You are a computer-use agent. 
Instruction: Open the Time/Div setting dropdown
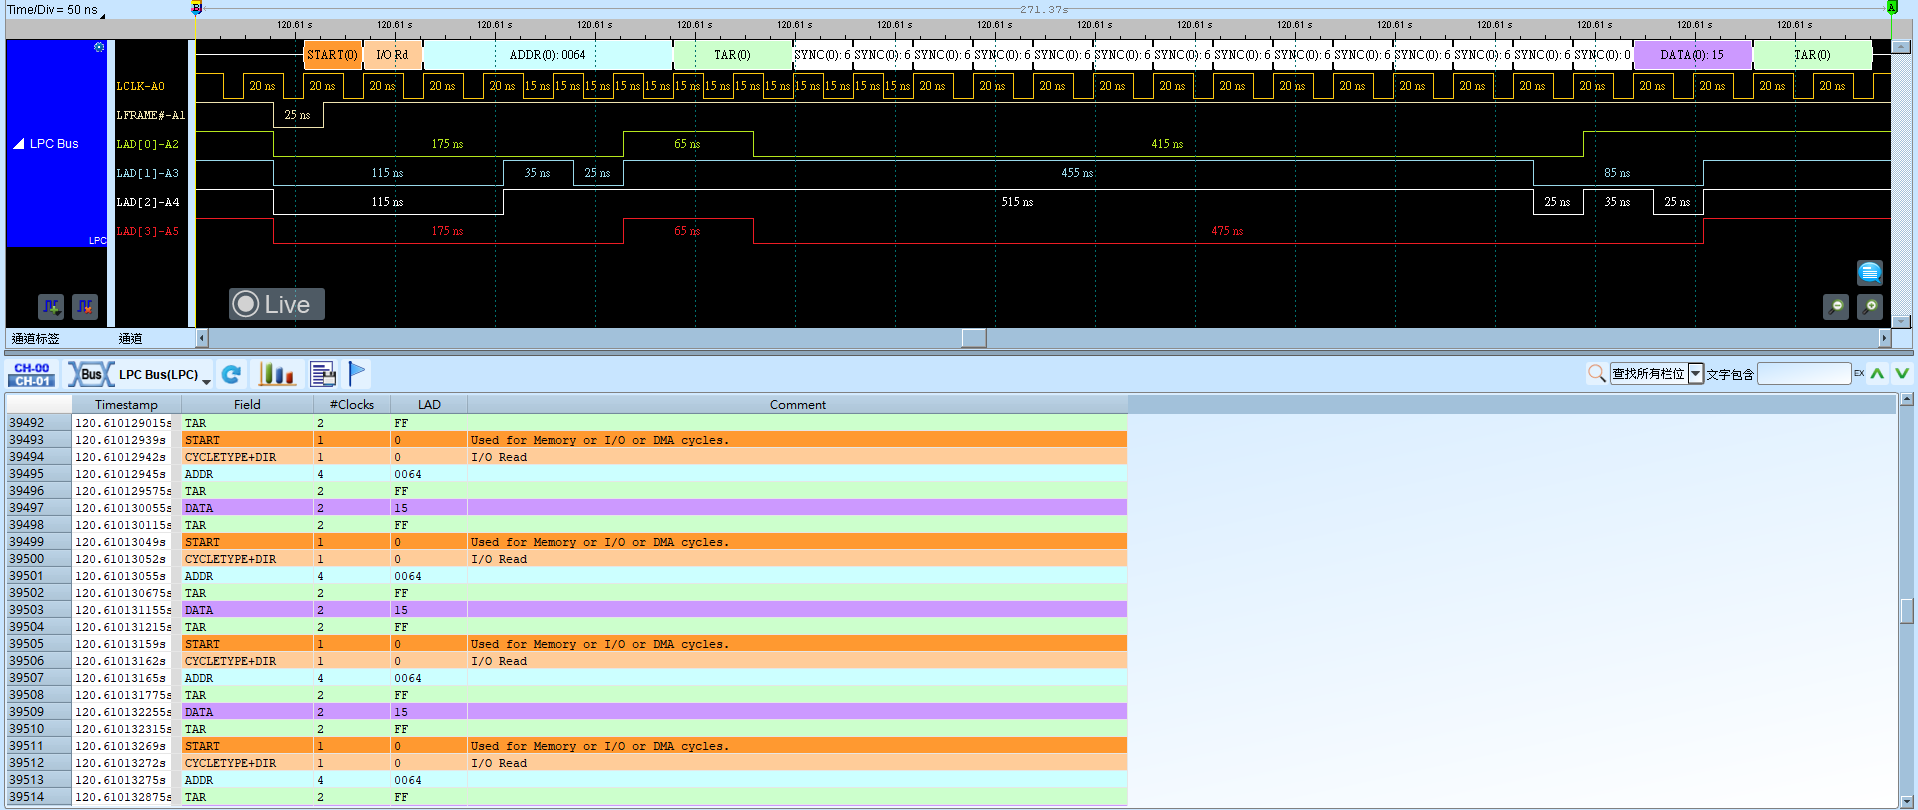click(x=102, y=15)
